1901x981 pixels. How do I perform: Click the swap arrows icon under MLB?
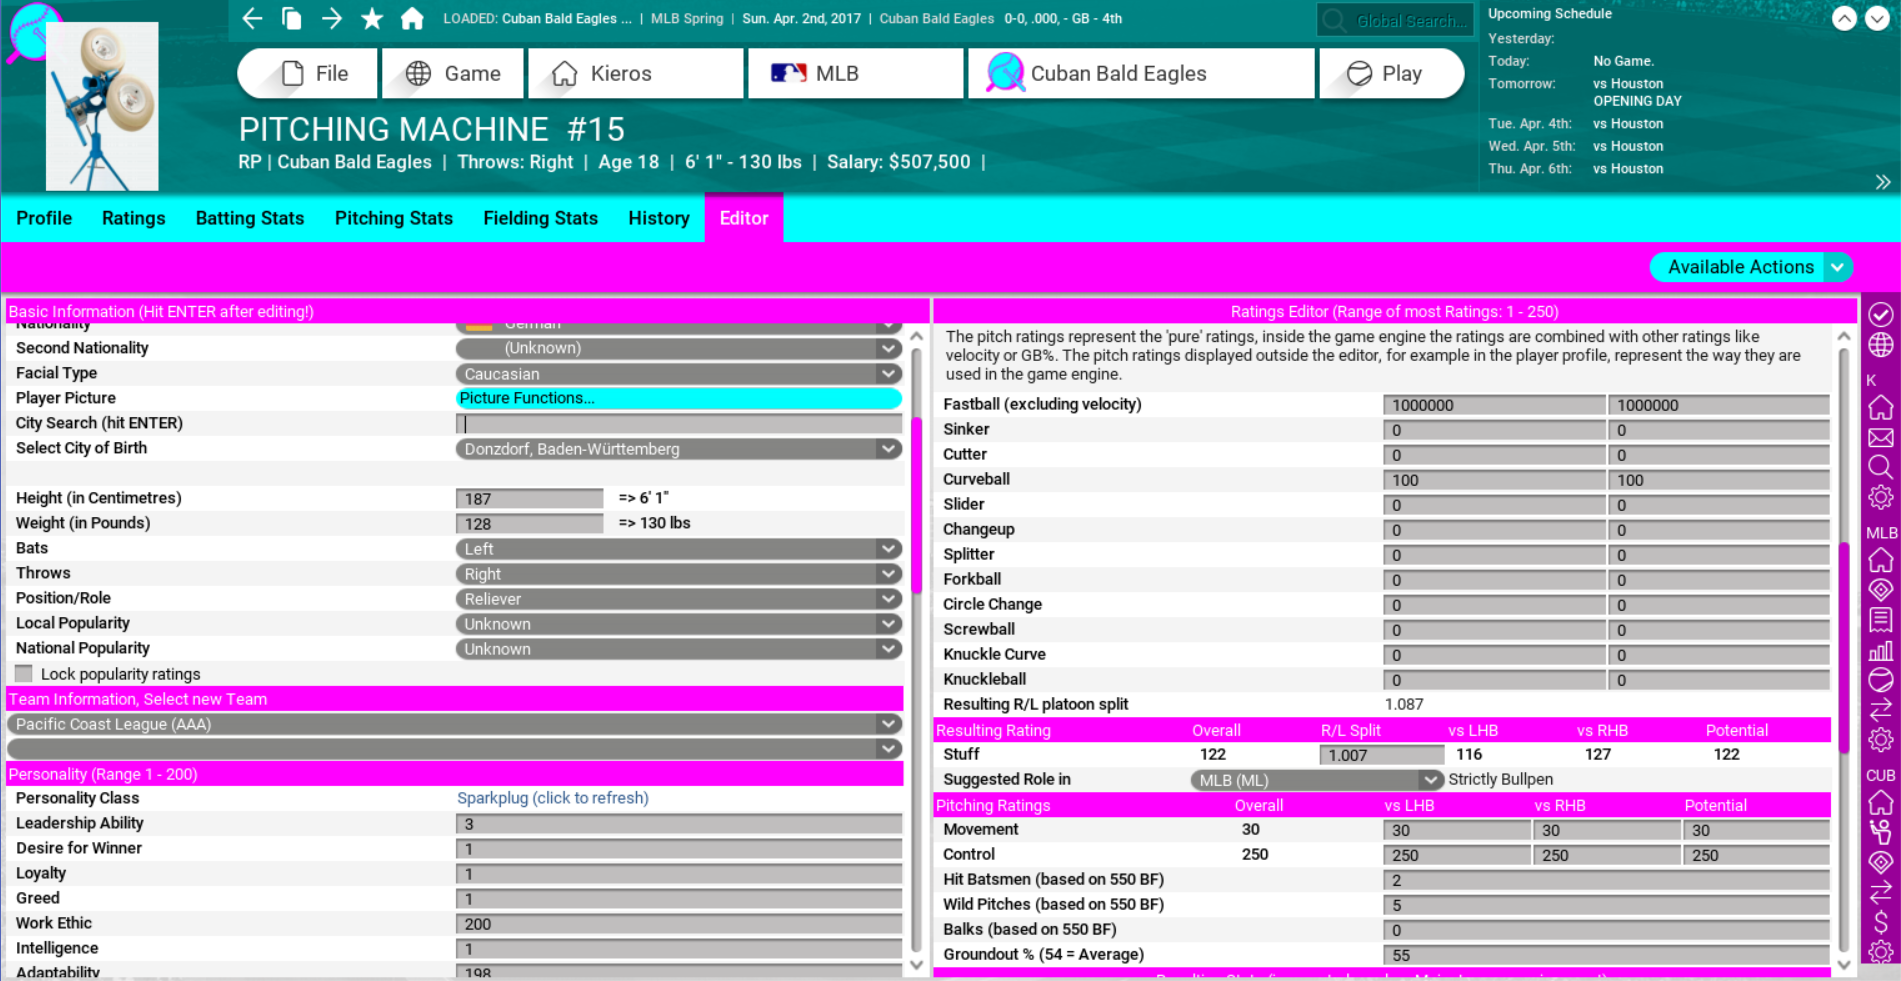tap(1880, 710)
